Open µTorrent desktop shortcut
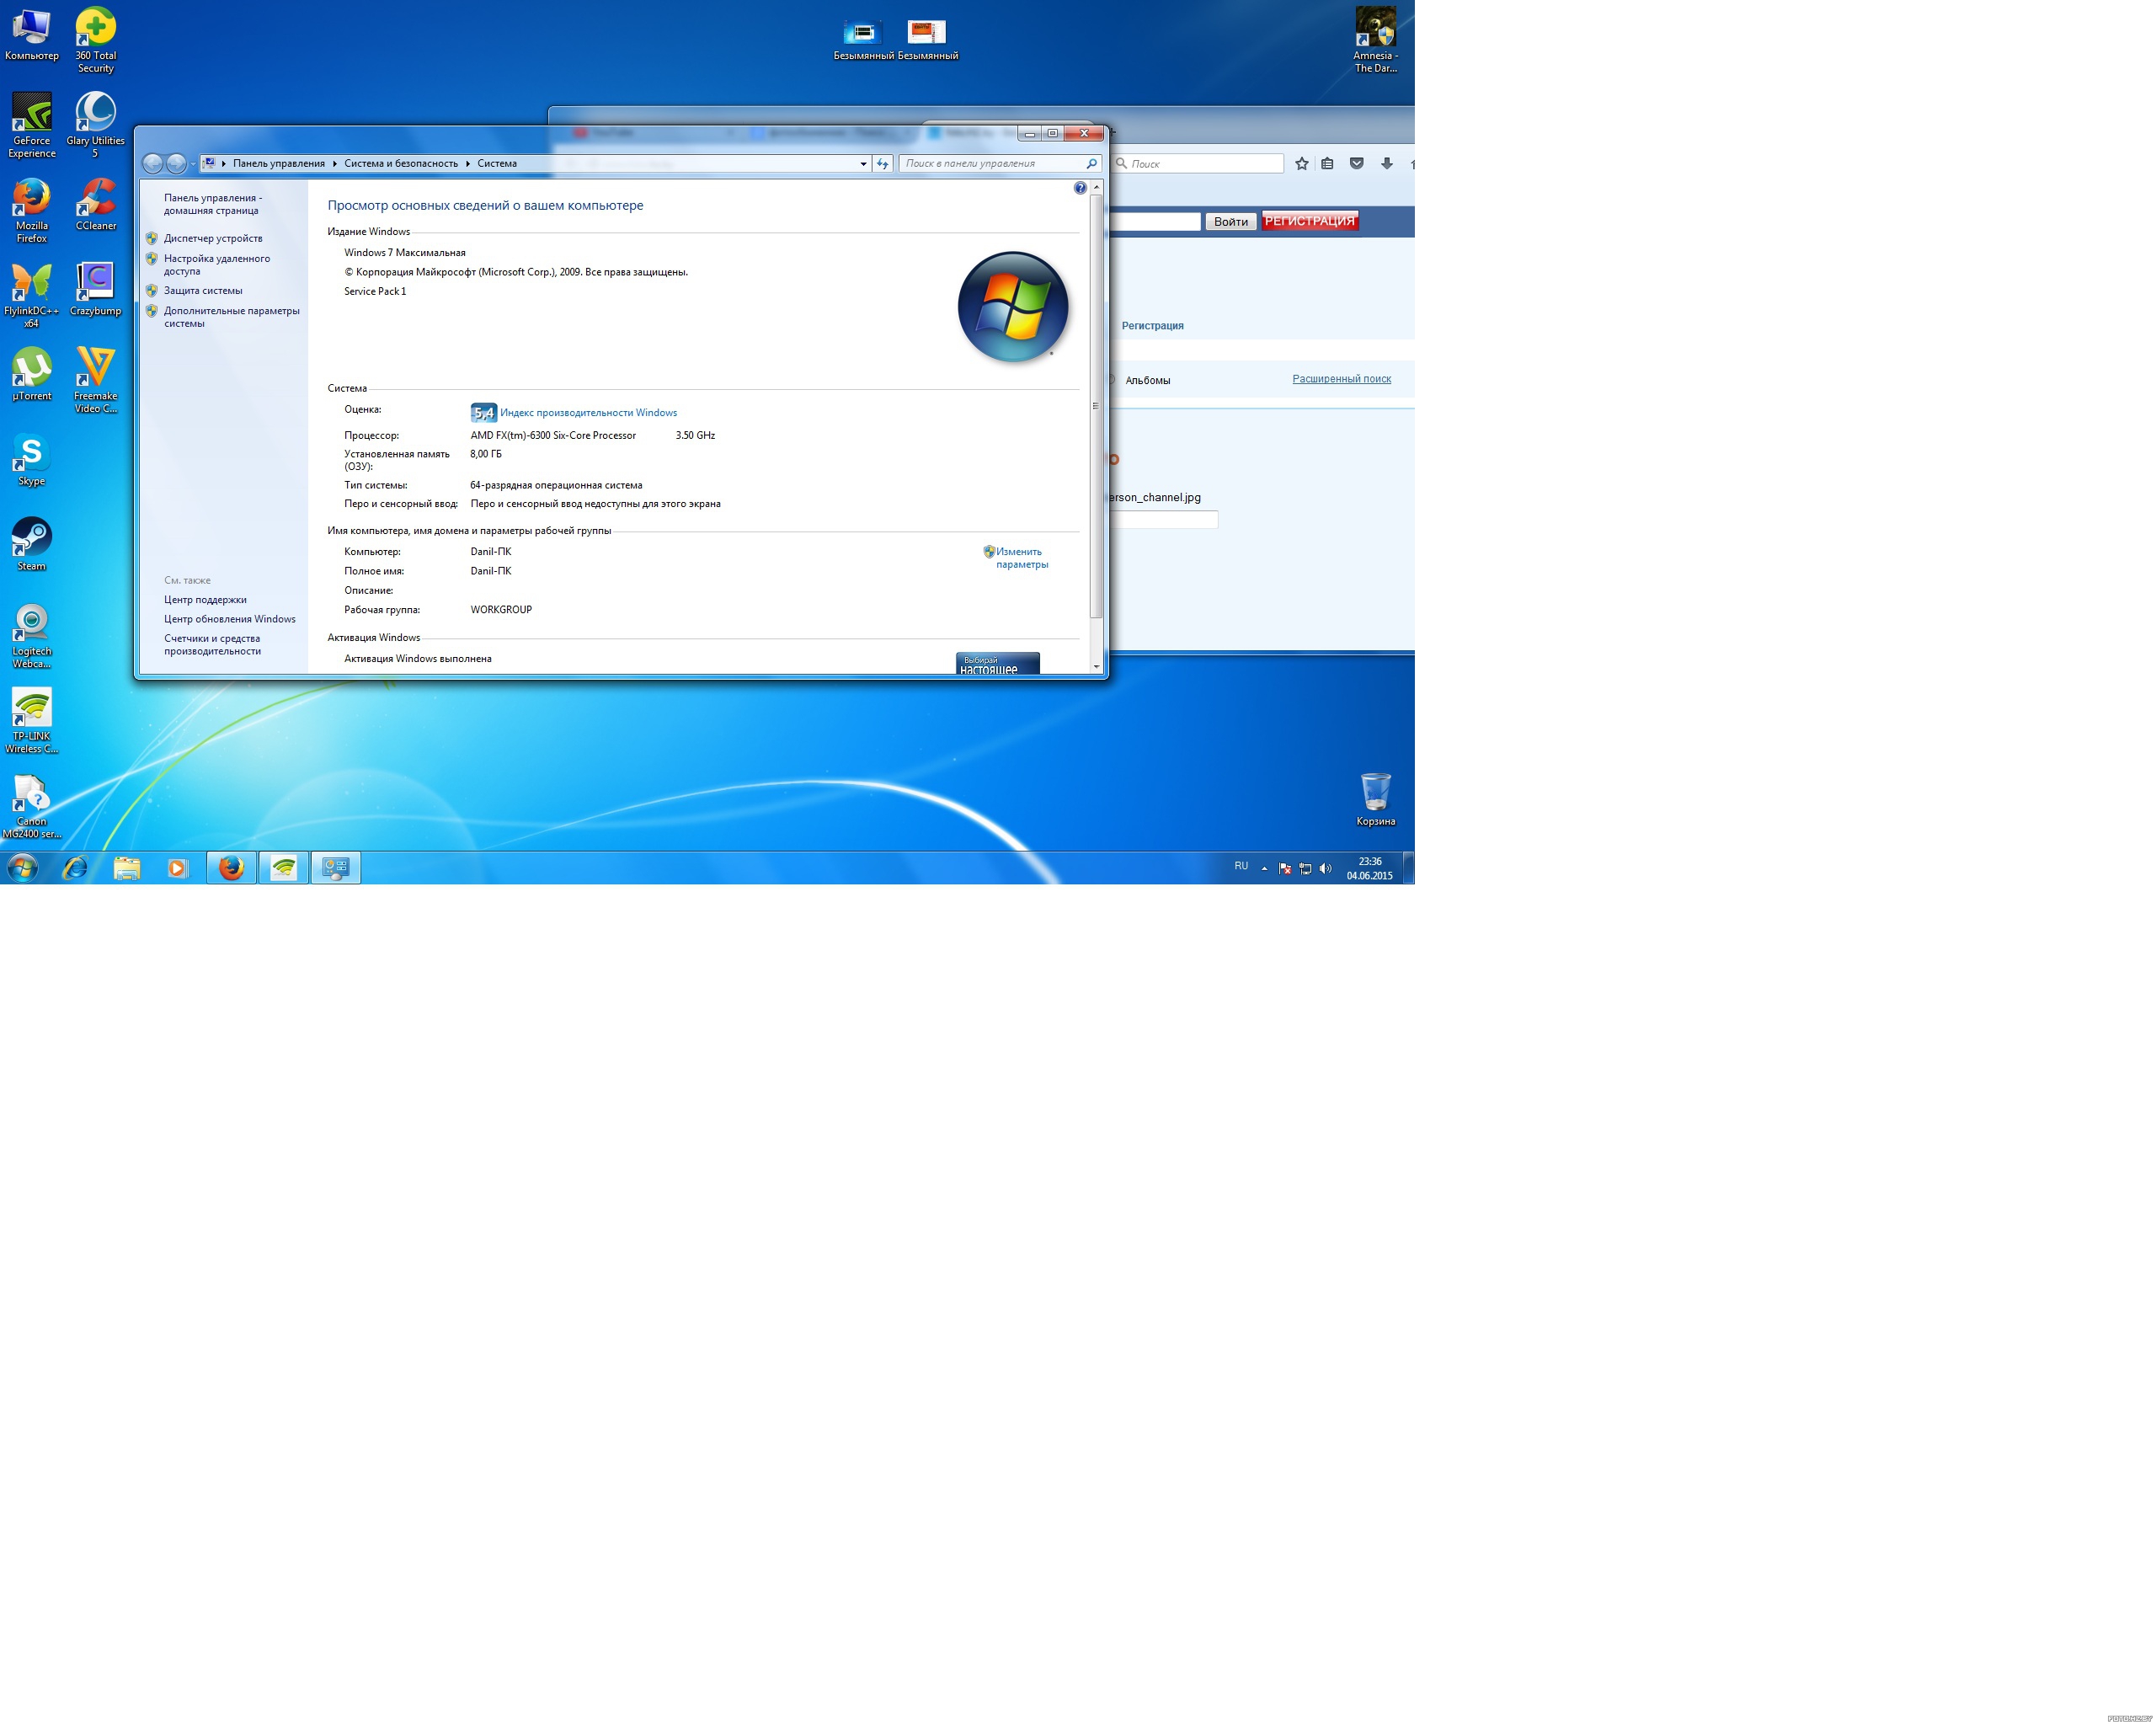This screenshot has width=2156, height=1725. coord(31,375)
